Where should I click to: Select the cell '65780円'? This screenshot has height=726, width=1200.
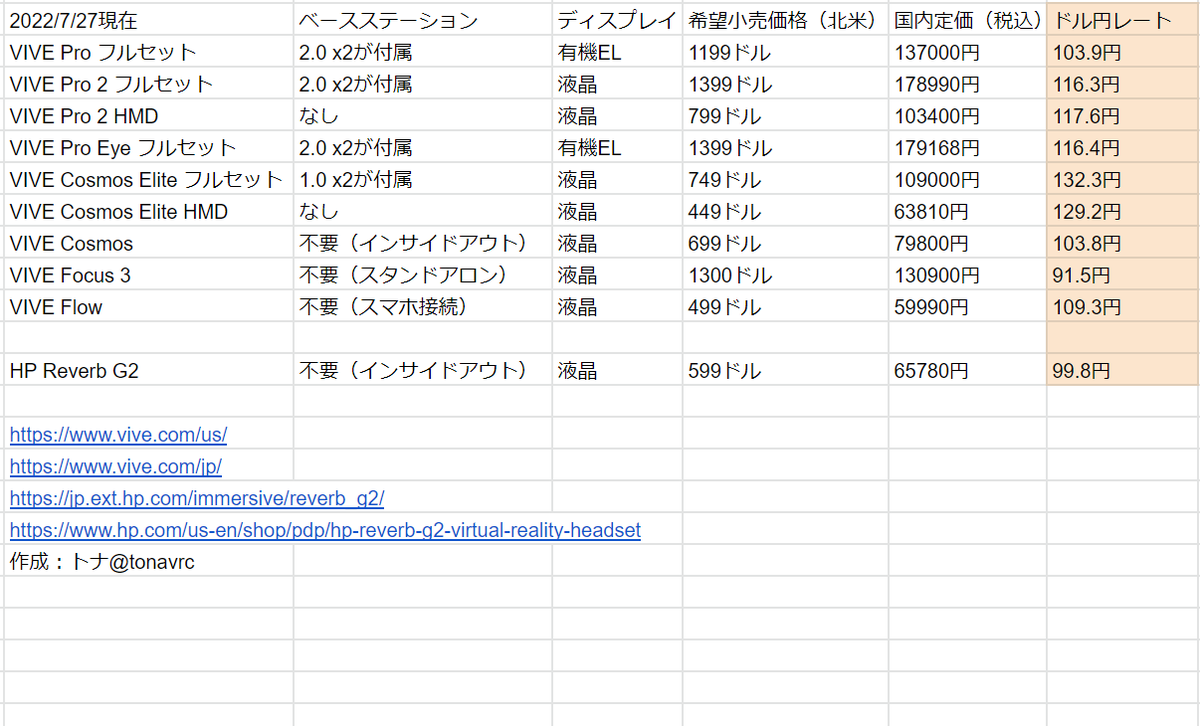[968, 371]
